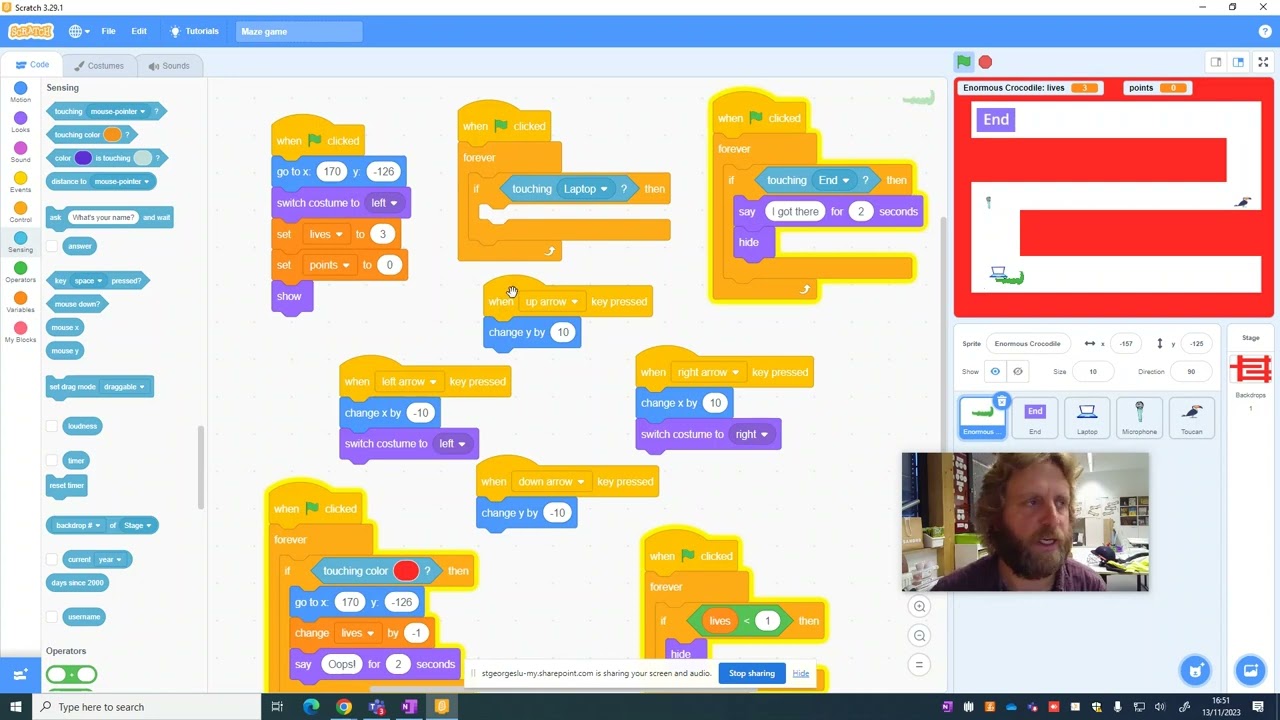Open the Looks blocks category
Viewport: 1280px width, 720px height.
[x=20, y=123]
